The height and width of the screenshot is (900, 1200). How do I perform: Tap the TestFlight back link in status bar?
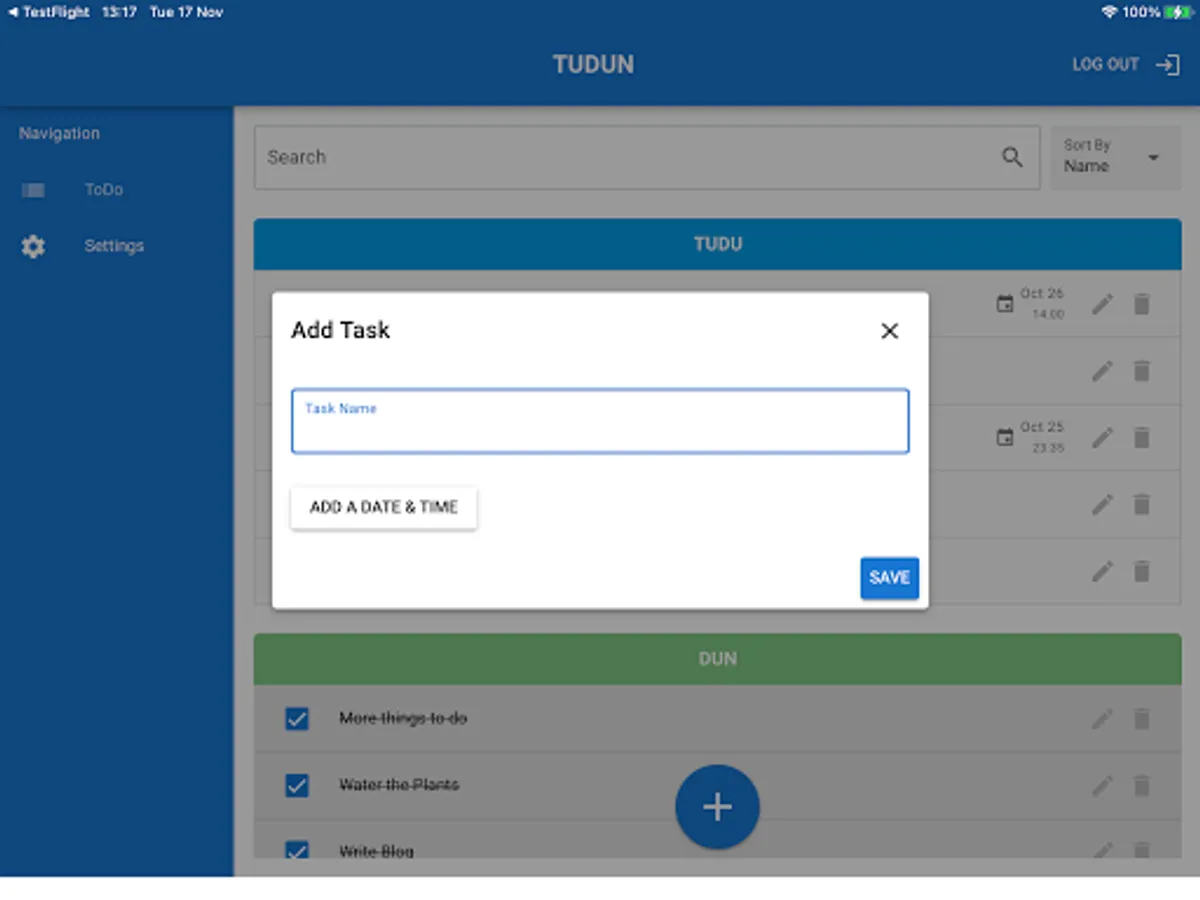[x=49, y=12]
